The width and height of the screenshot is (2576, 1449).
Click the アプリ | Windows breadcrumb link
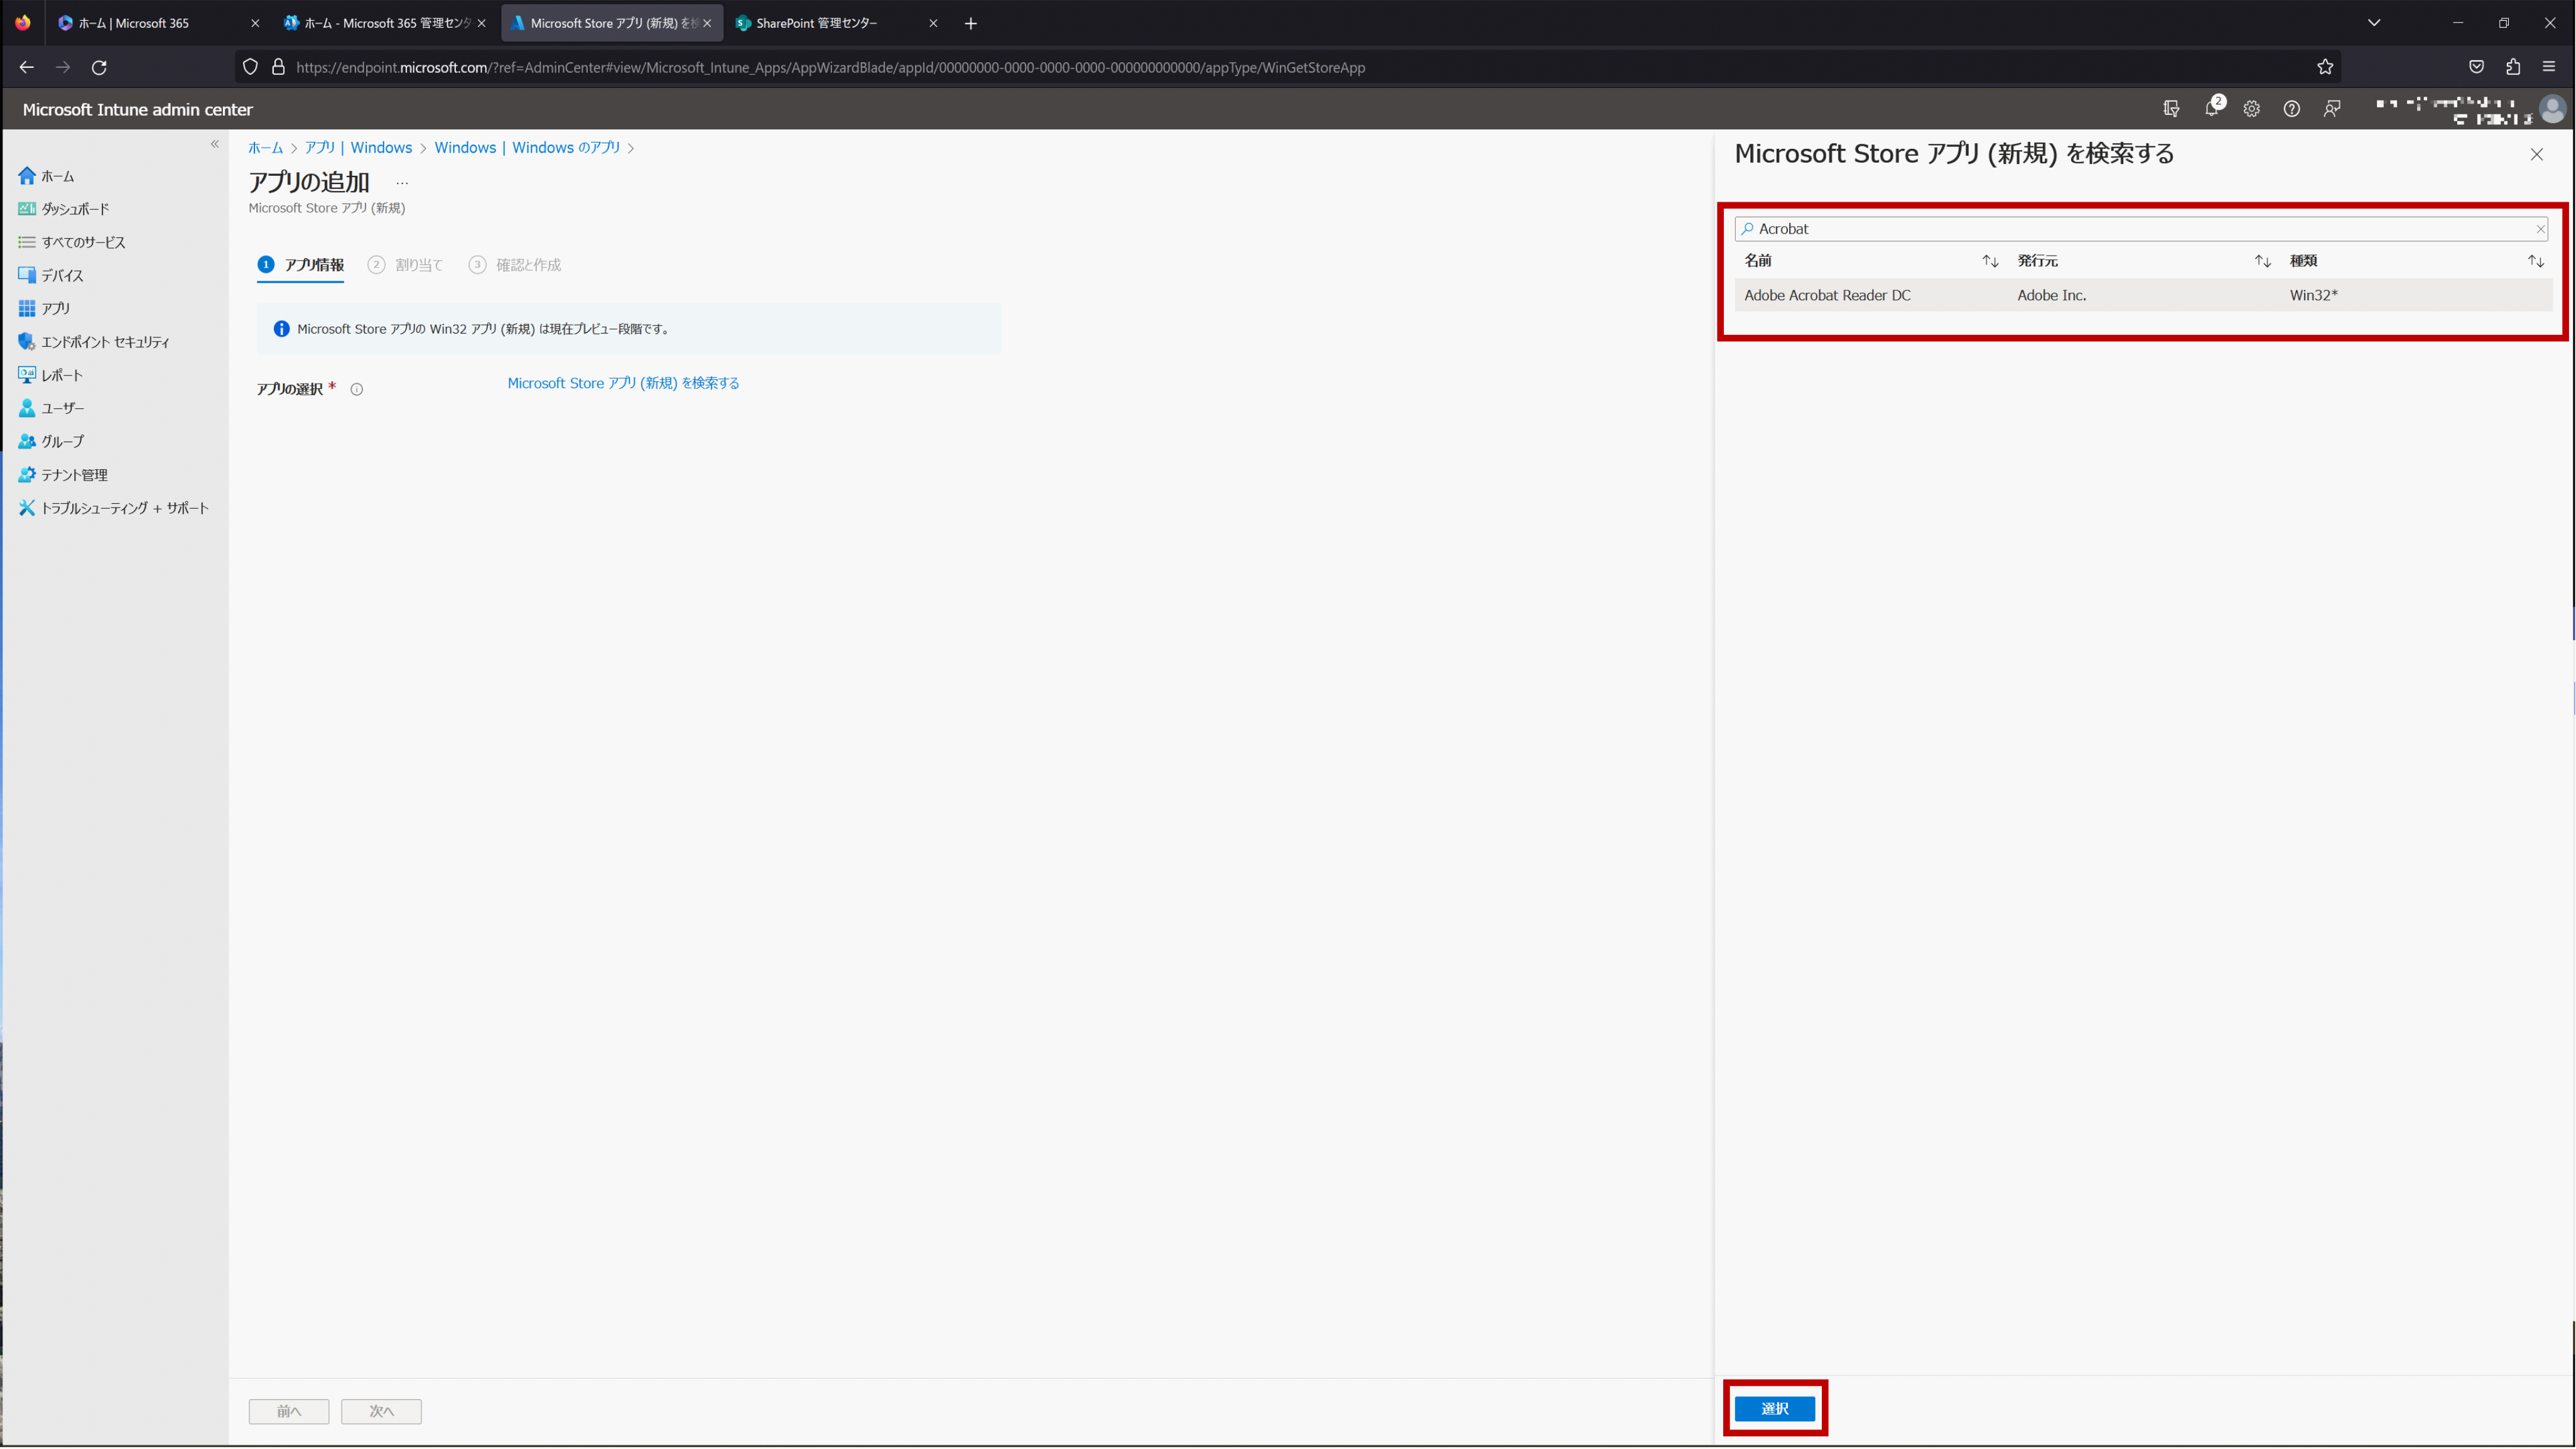[358, 148]
